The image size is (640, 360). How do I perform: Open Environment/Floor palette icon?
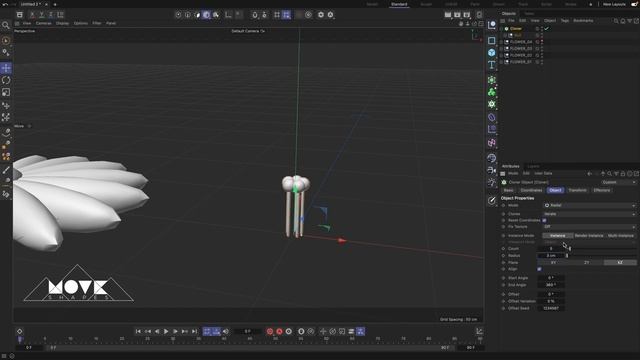pyautogui.click(x=491, y=158)
